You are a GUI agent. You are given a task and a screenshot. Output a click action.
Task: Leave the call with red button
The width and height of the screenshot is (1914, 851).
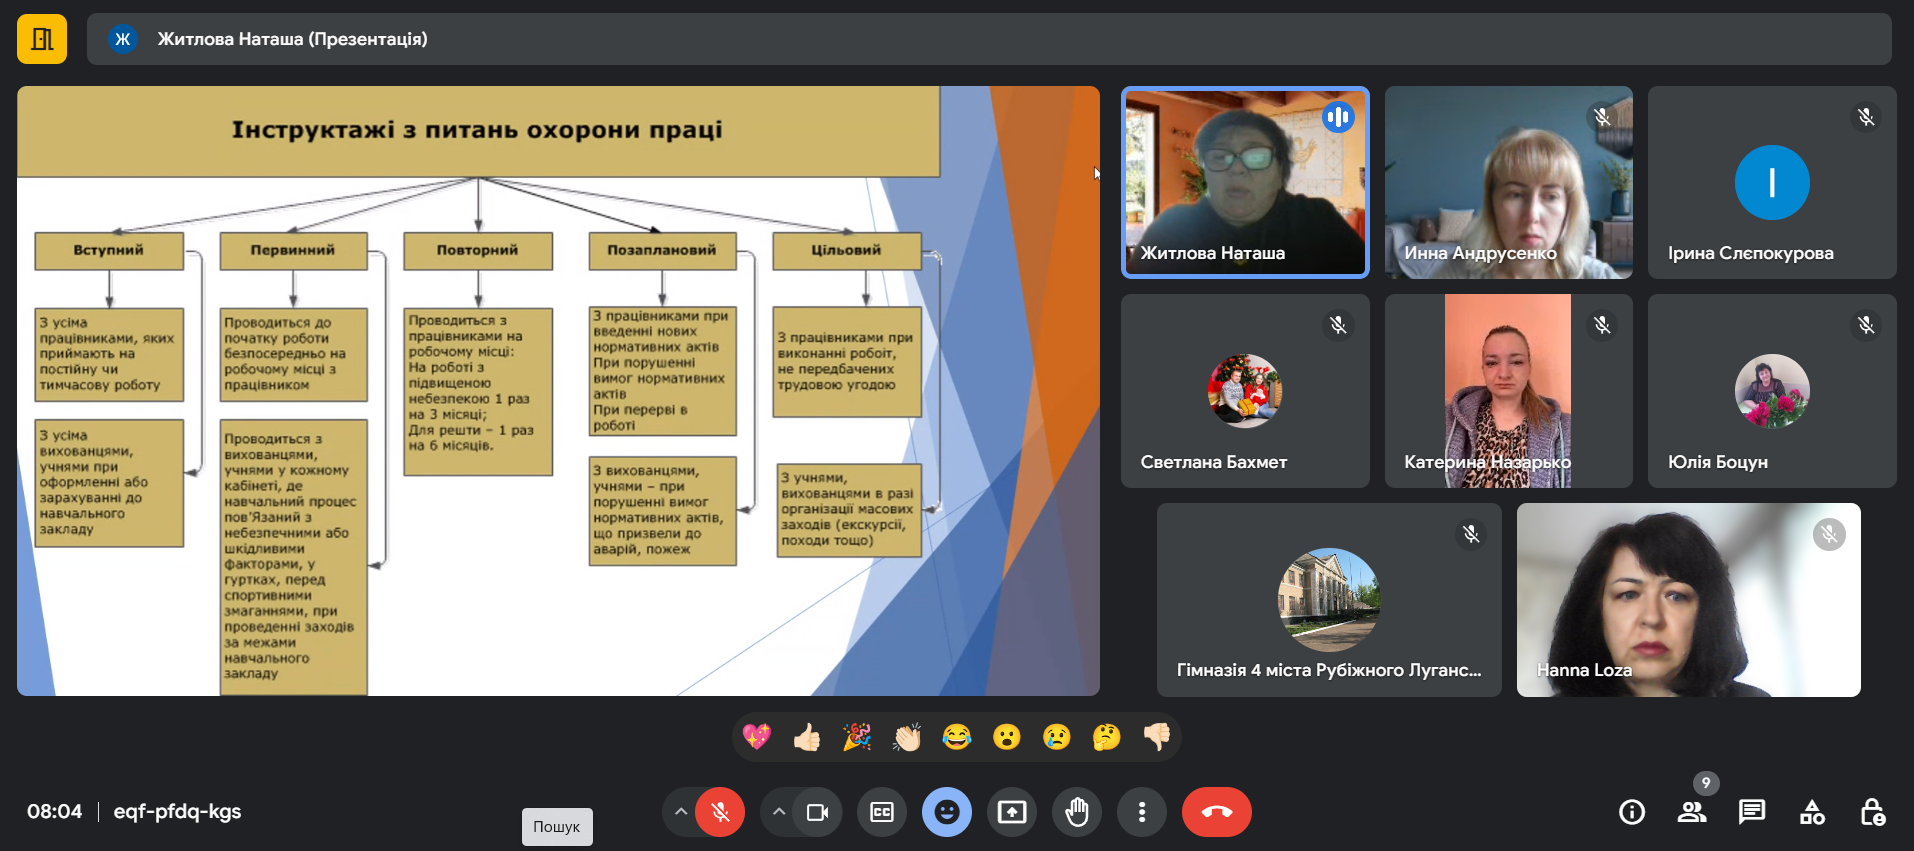click(1216, 812)
